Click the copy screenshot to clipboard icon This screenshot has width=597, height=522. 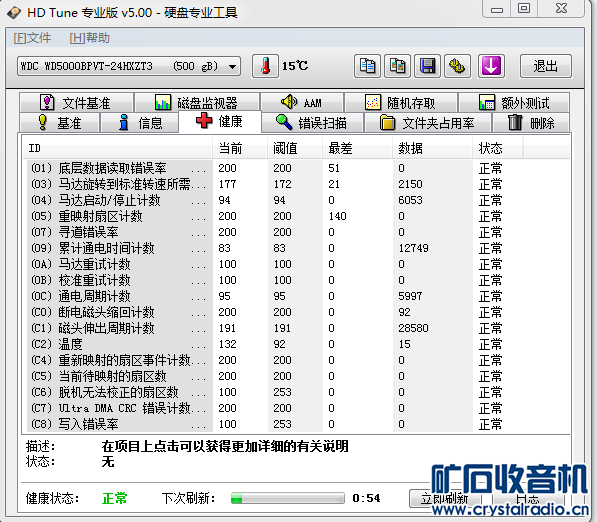click(397, 66)
